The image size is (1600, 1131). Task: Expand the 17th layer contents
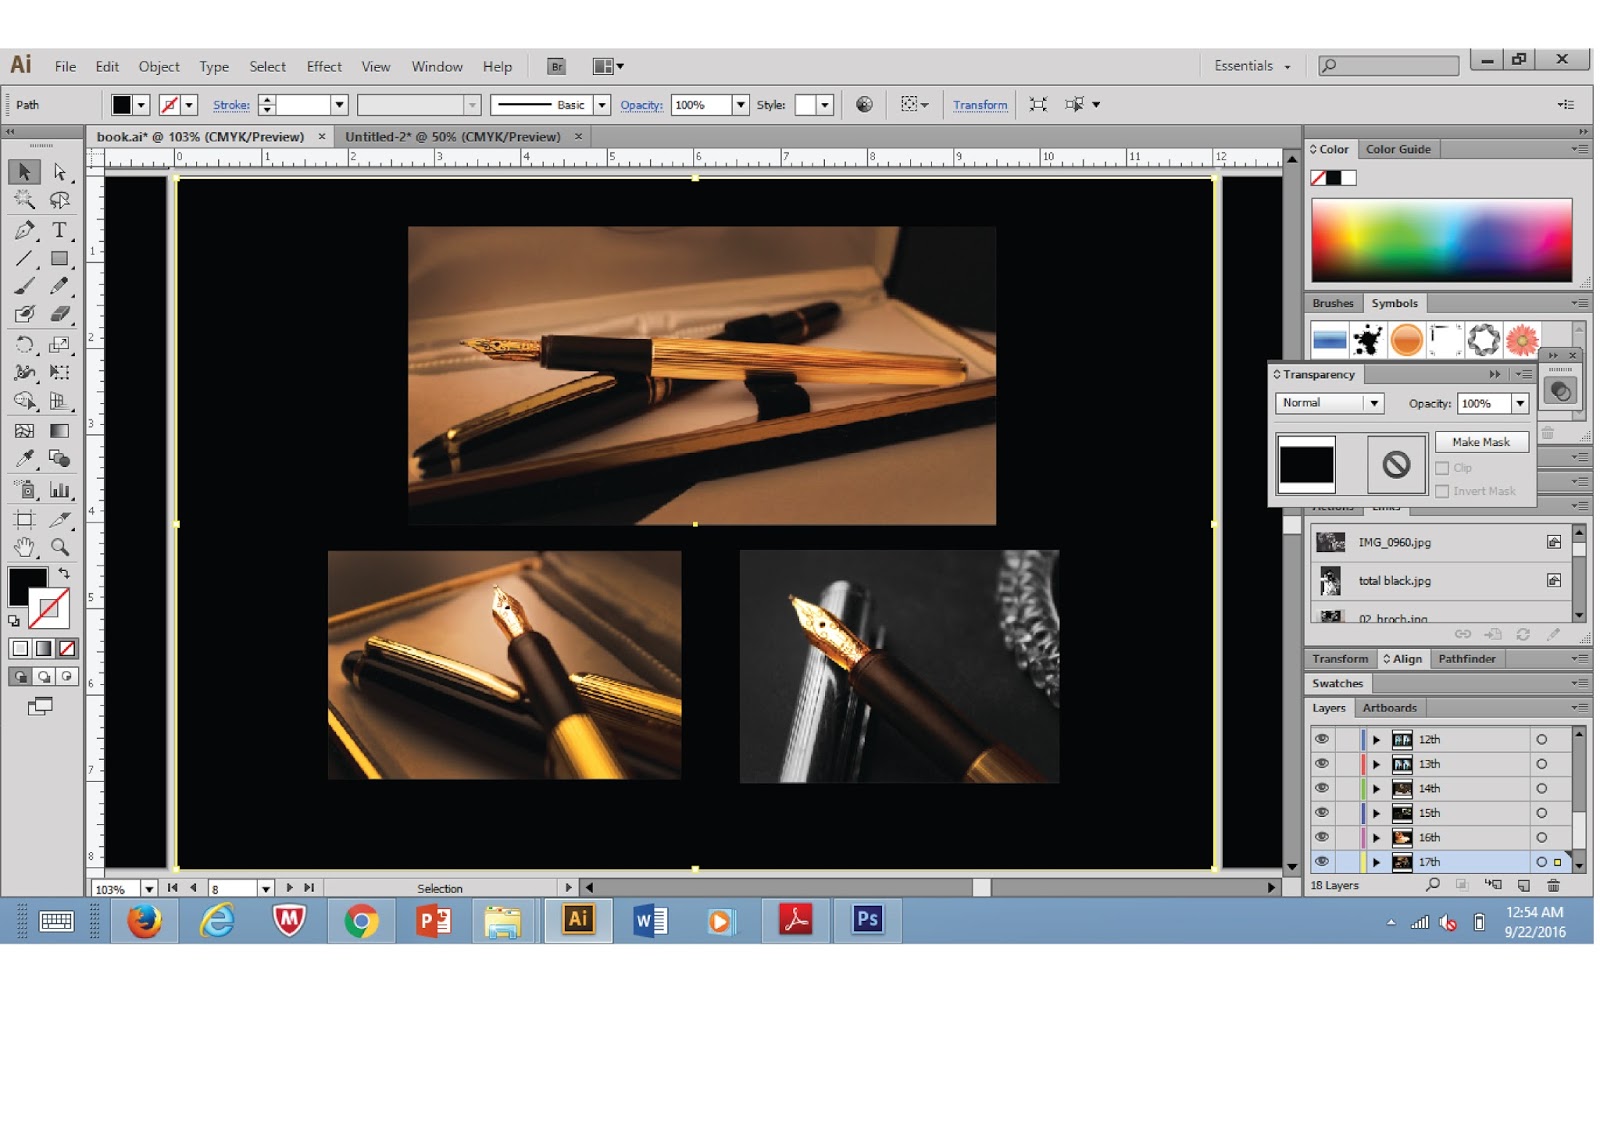click(1377, 862)
